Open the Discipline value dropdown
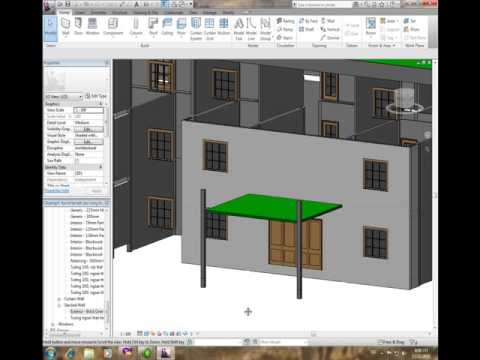 (x=88, y=148)
